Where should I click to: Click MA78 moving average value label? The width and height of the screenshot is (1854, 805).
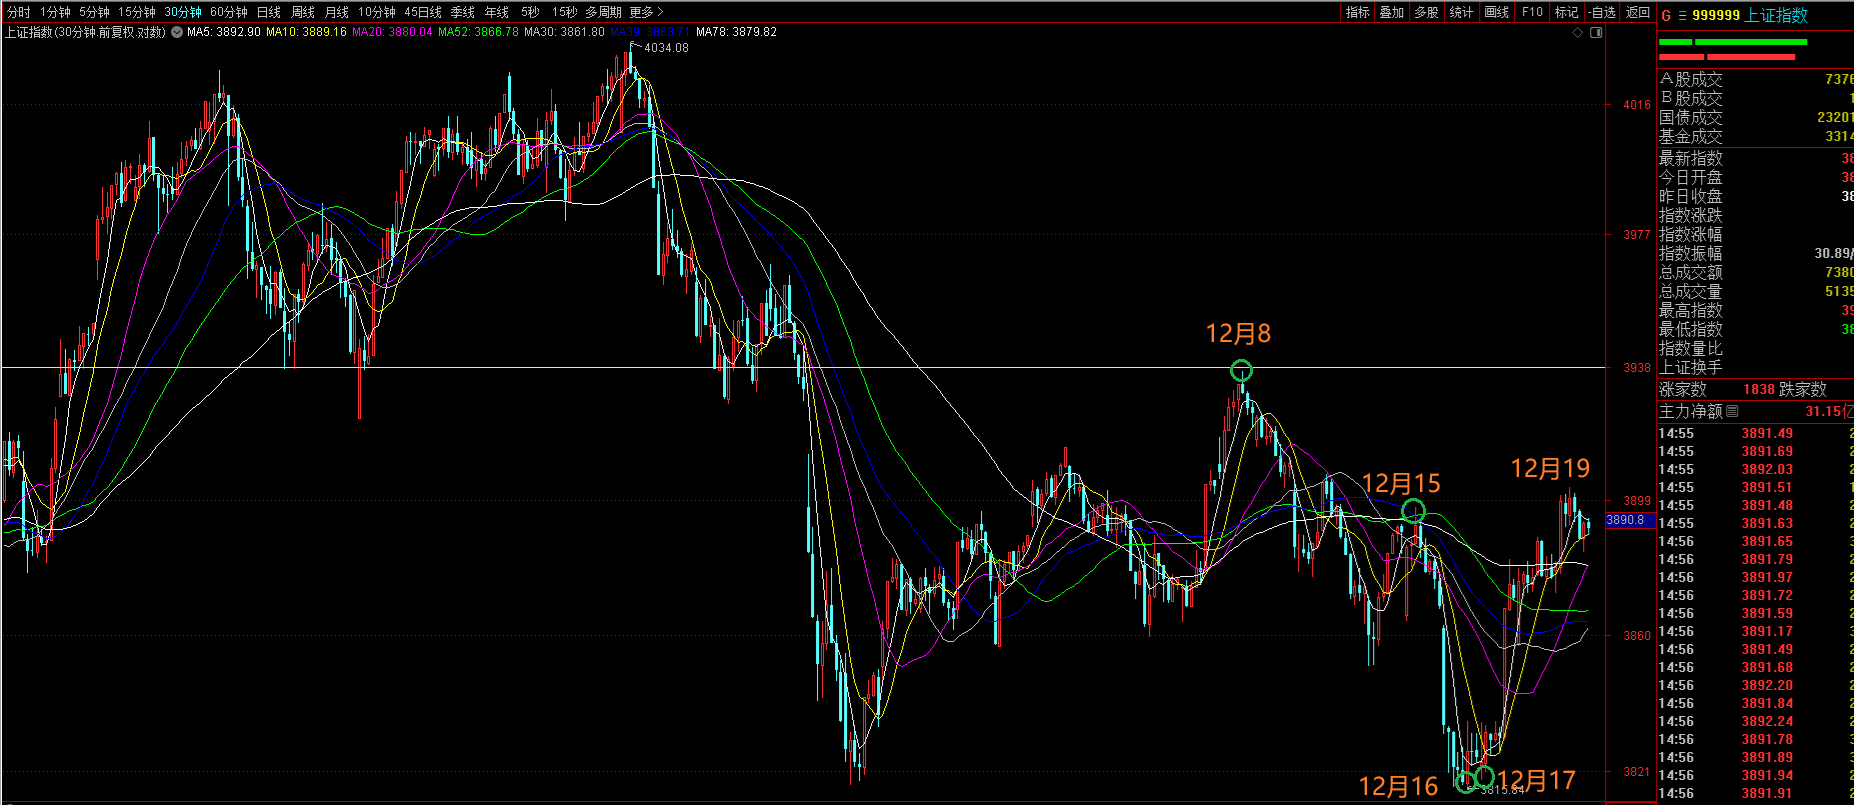tap(736, 32)
